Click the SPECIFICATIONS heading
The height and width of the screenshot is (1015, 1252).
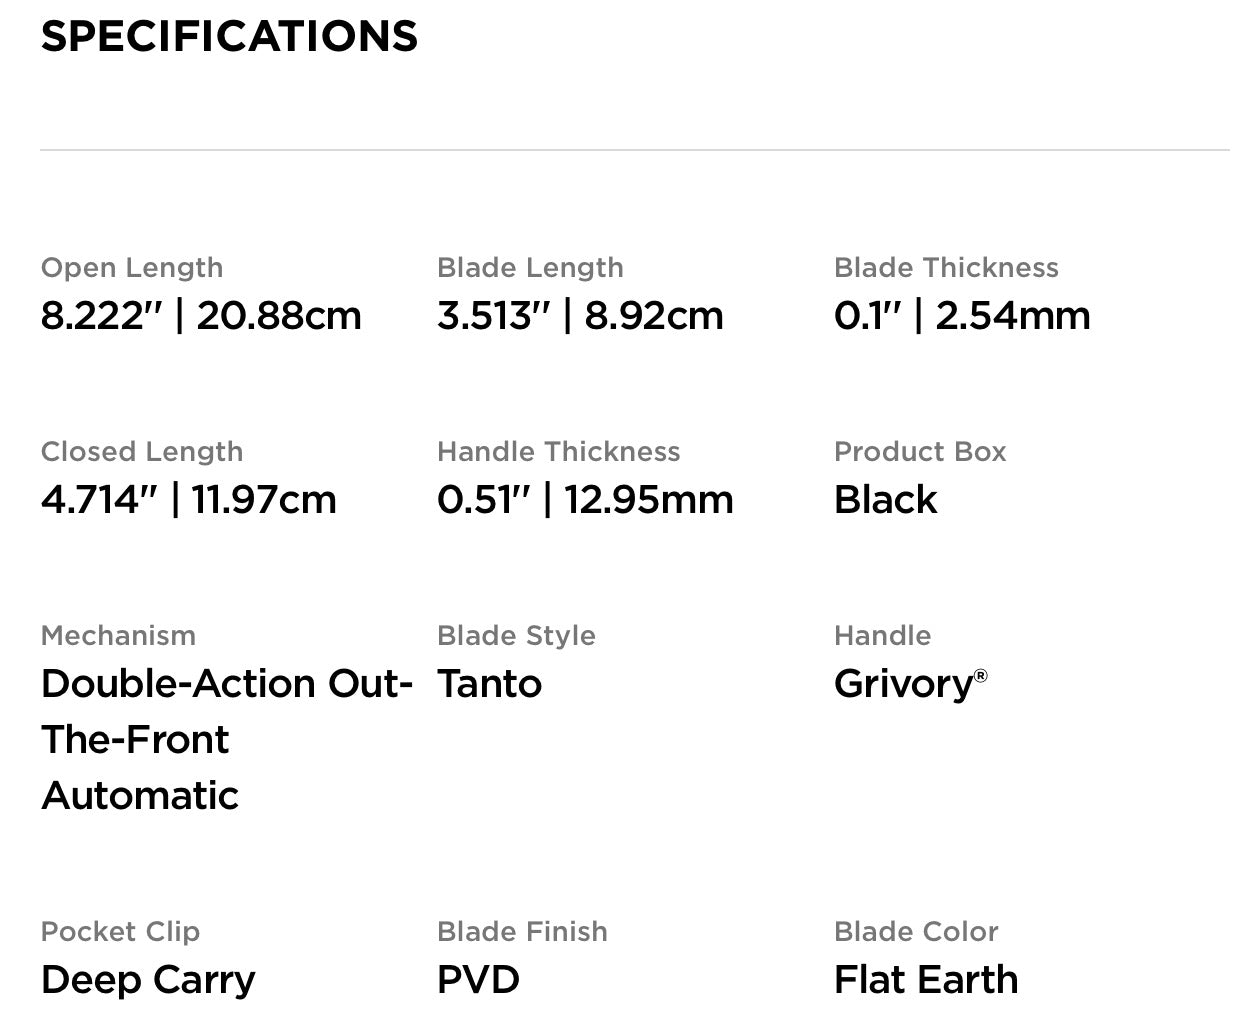click(x=229, y=37)
